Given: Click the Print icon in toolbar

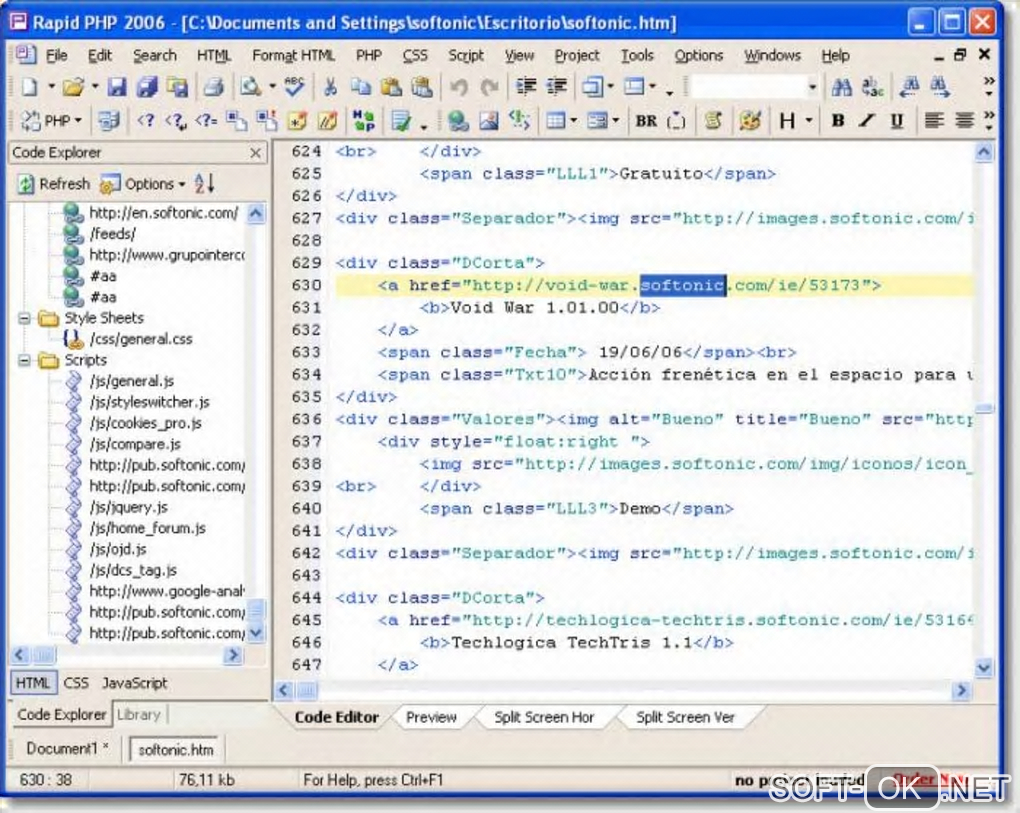Looking at the screenshot, I should pos(212,88).
